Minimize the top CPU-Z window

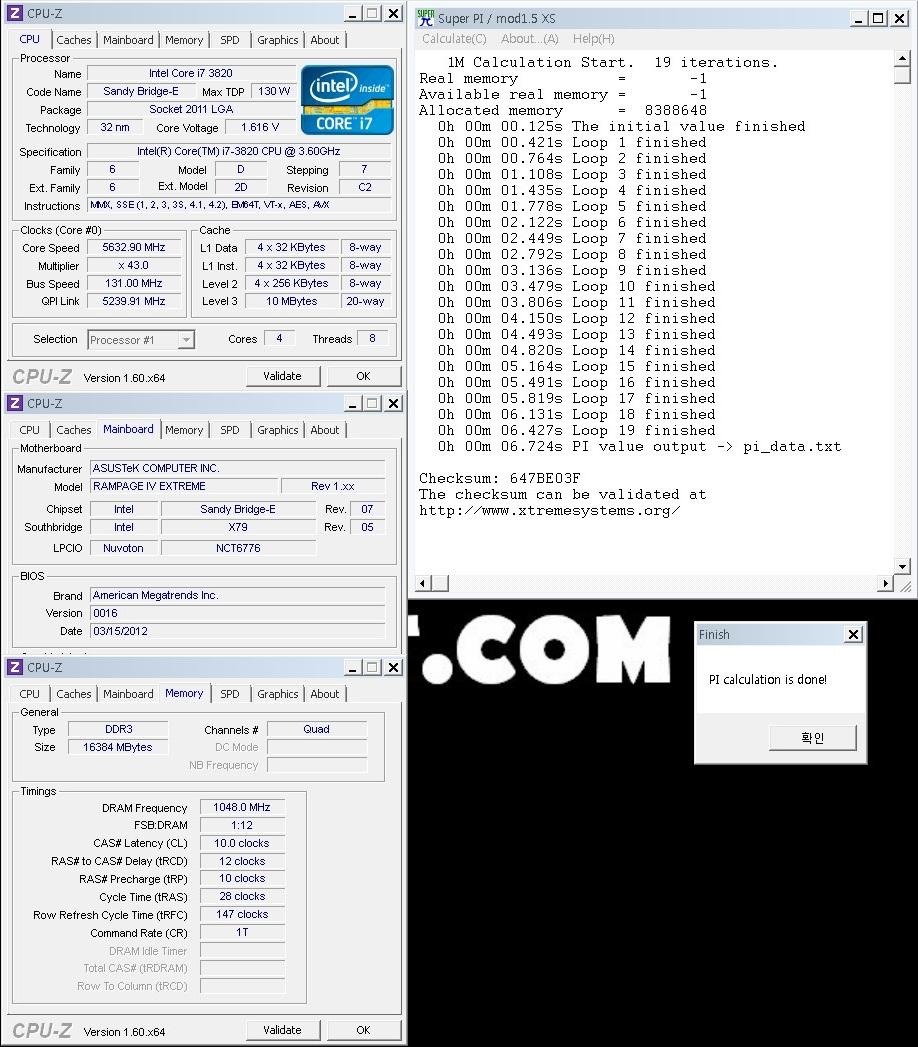pos(354,13)
